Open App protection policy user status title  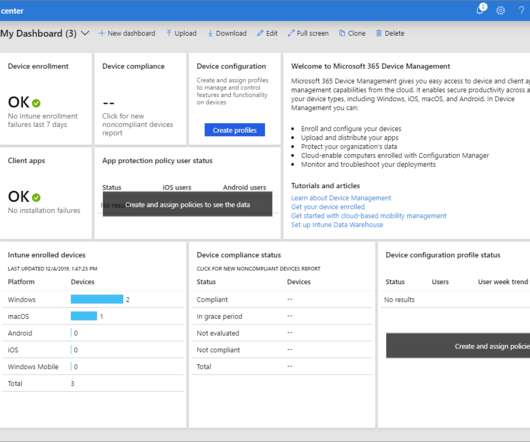[157, 161]
